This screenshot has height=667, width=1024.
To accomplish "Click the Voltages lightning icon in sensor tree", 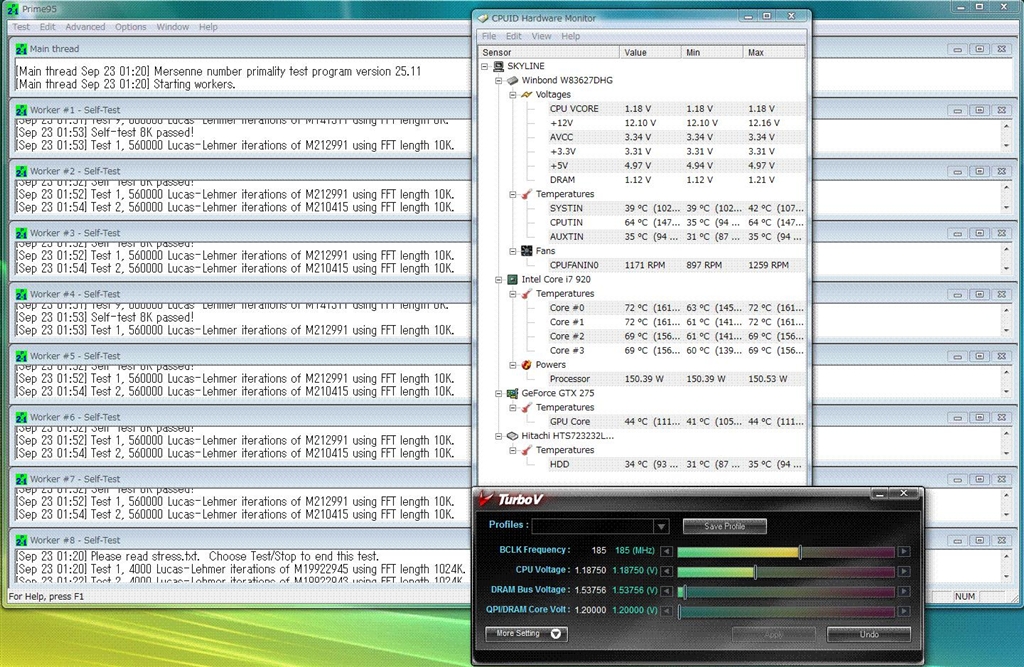I will [526, 95].
